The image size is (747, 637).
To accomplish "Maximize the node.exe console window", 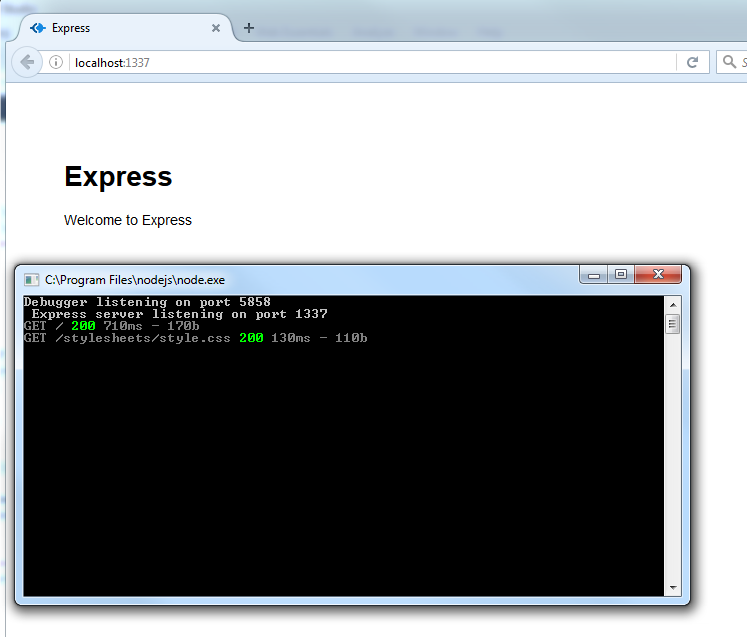I will click(621, 274).
